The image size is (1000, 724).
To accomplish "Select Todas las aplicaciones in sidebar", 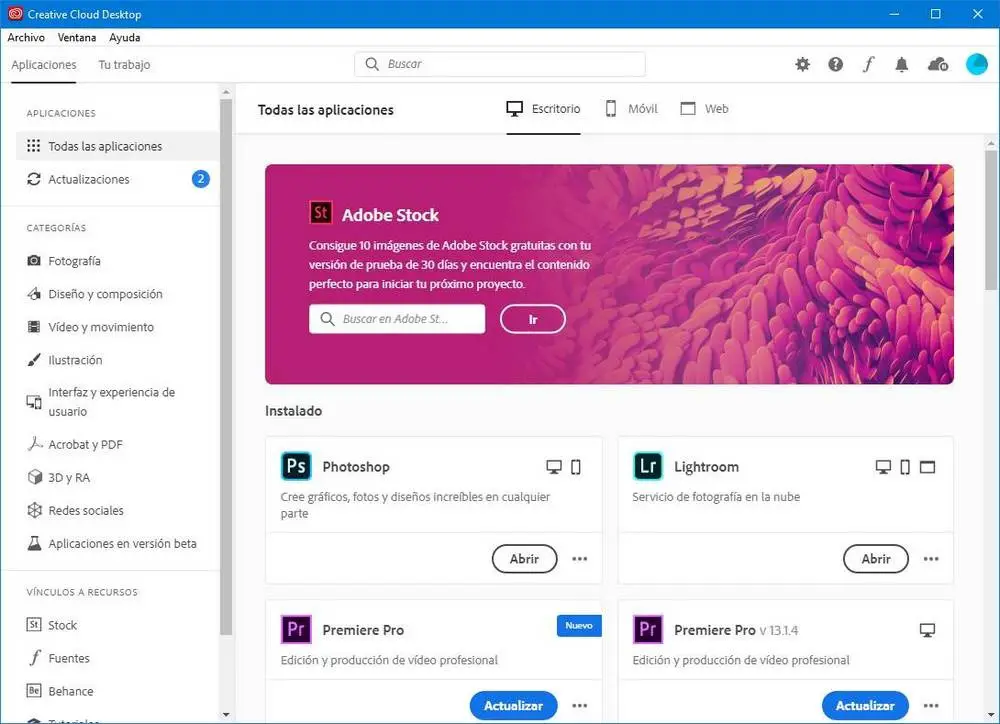I will pyautogui.click(x=117, y=146).
